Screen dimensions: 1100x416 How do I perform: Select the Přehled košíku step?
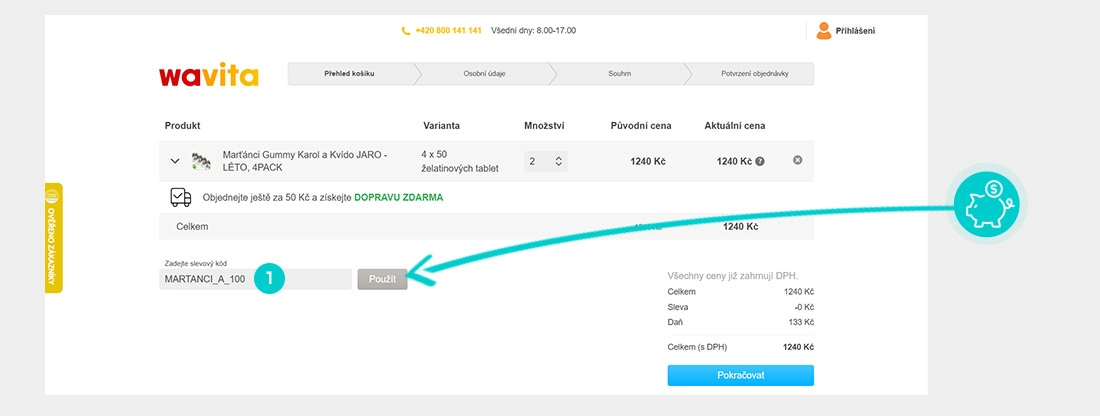pyautogui.click(x=349, y=74)
